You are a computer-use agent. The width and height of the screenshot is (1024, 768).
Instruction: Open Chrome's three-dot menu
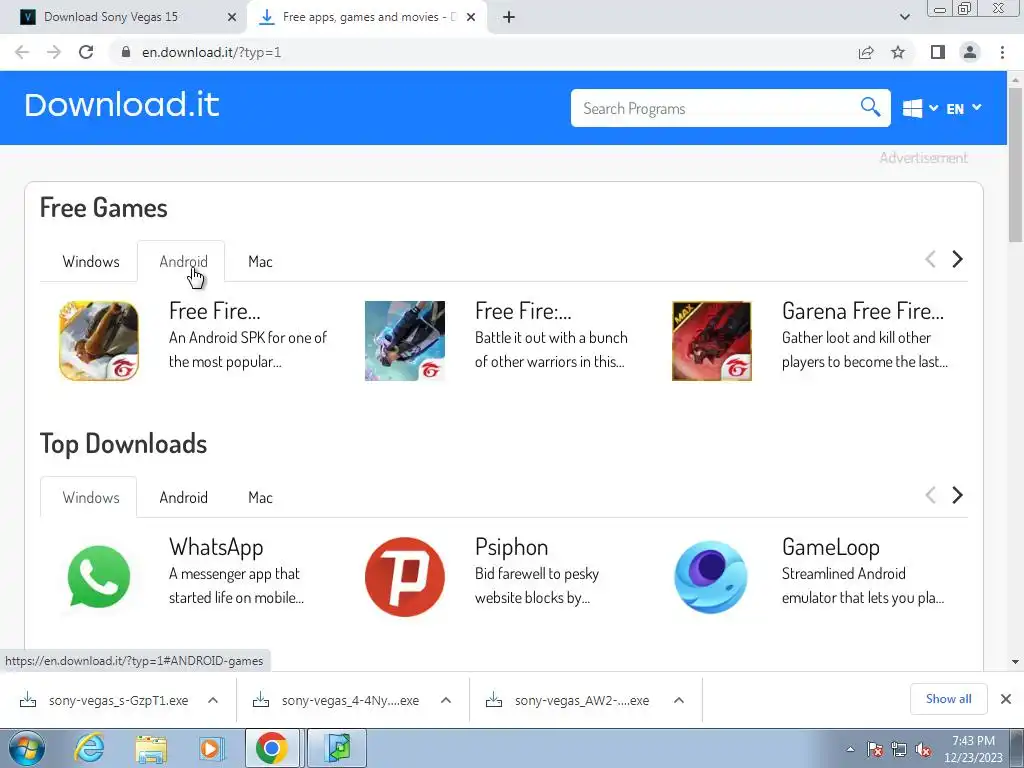(1002, 52)
